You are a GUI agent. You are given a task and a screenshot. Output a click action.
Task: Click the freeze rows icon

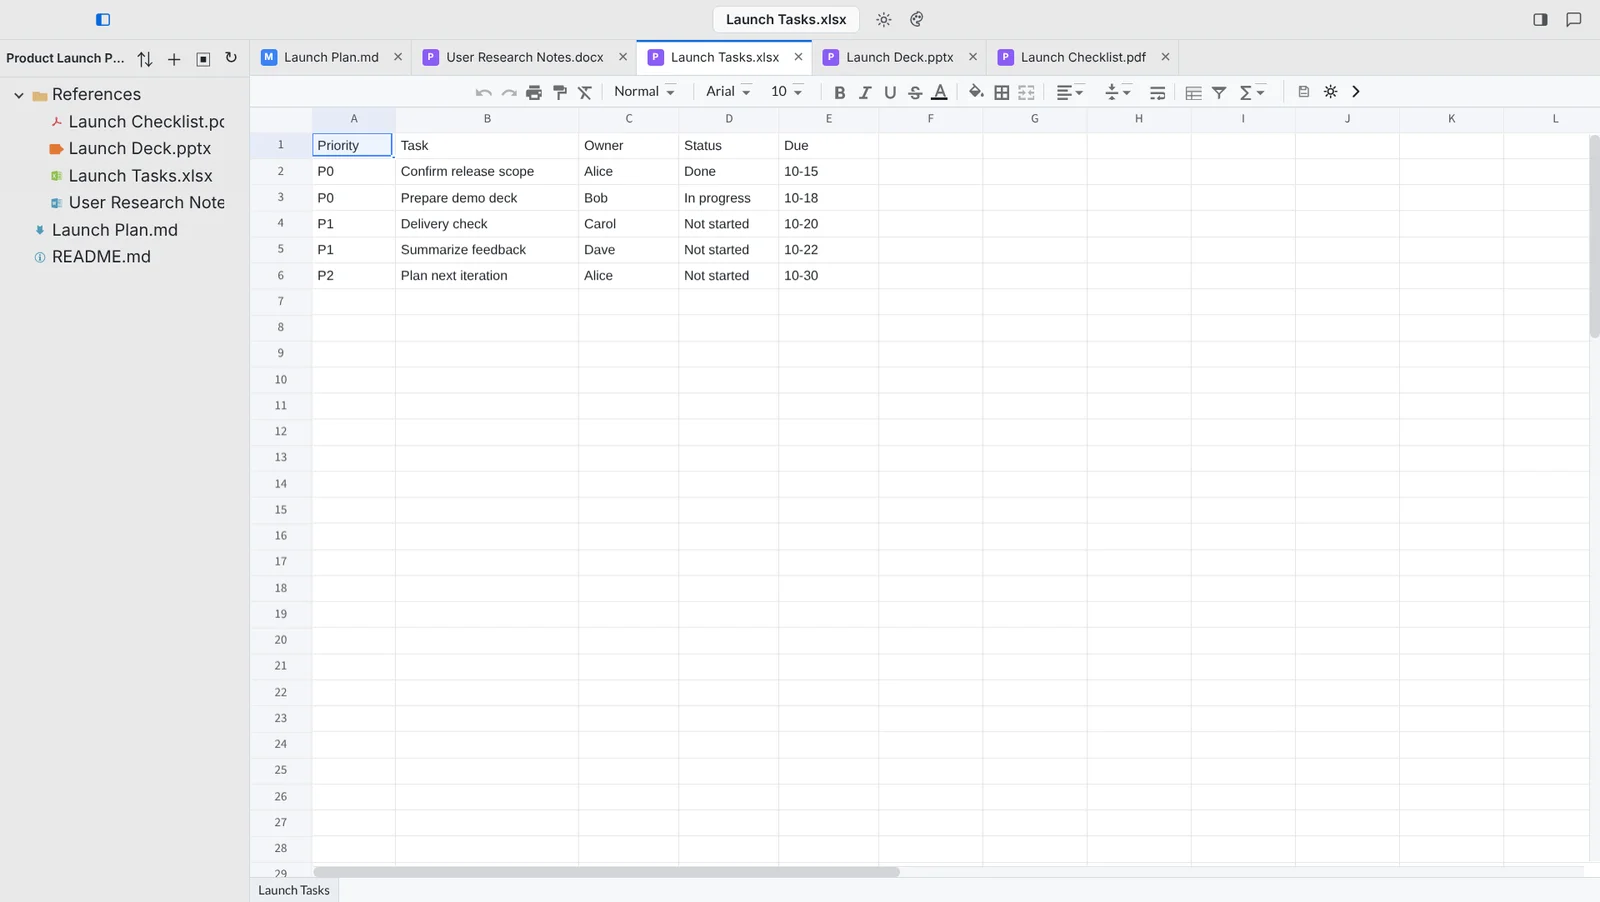(x=1193, y=92)
